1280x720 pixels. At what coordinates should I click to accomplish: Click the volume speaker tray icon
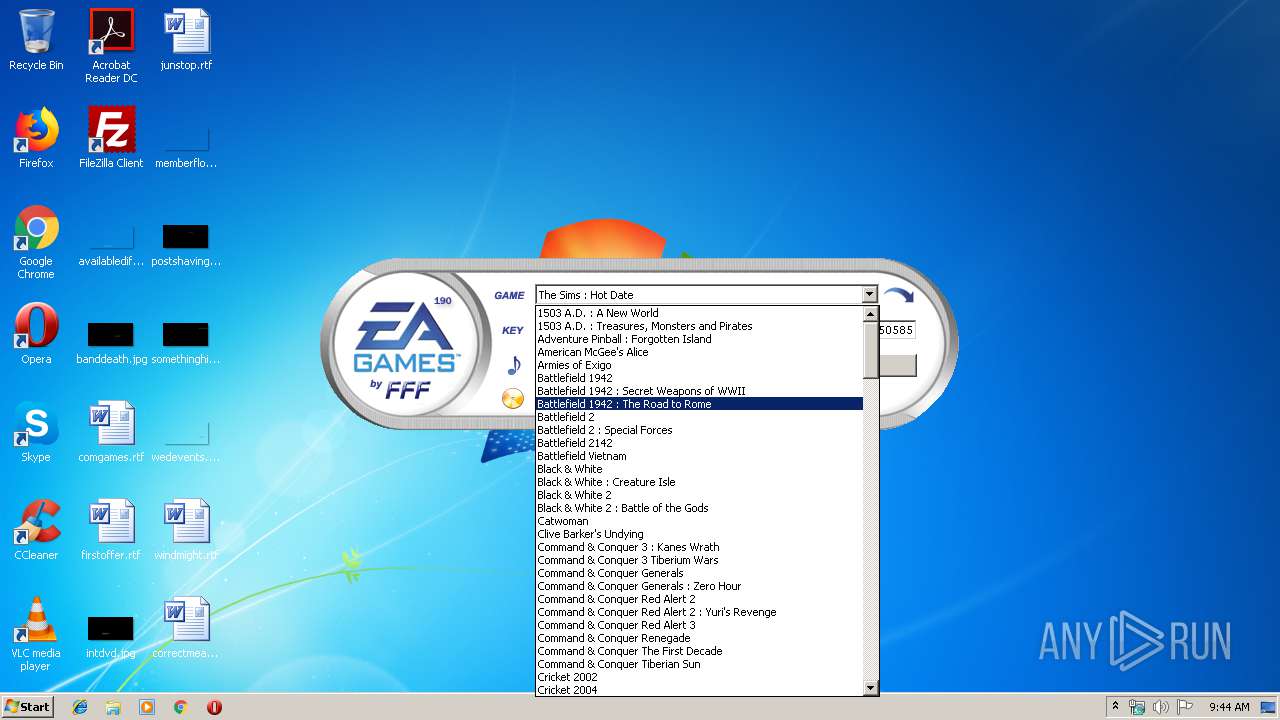tap(1160, 707)
